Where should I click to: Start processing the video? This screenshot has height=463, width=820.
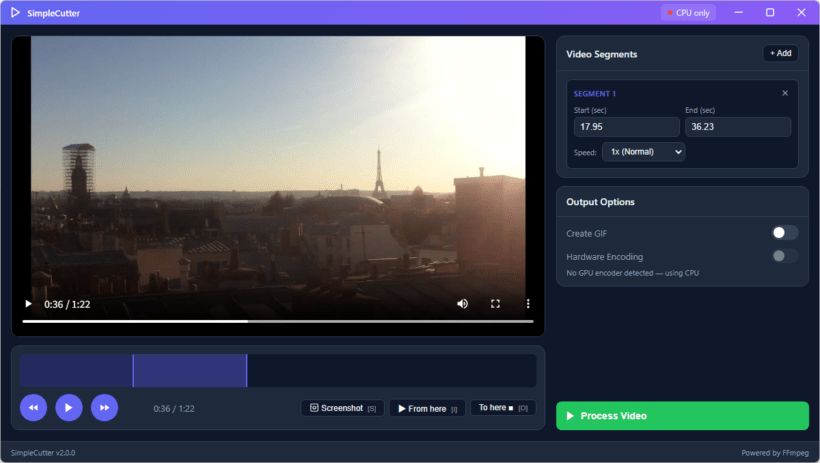click(682, 416)
